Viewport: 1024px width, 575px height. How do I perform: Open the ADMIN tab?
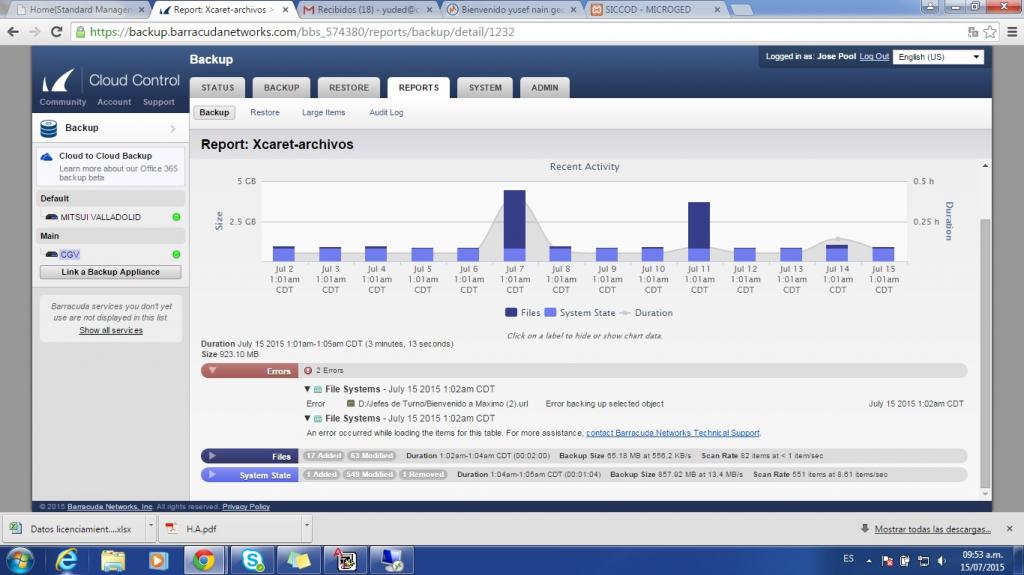[545, 88]
